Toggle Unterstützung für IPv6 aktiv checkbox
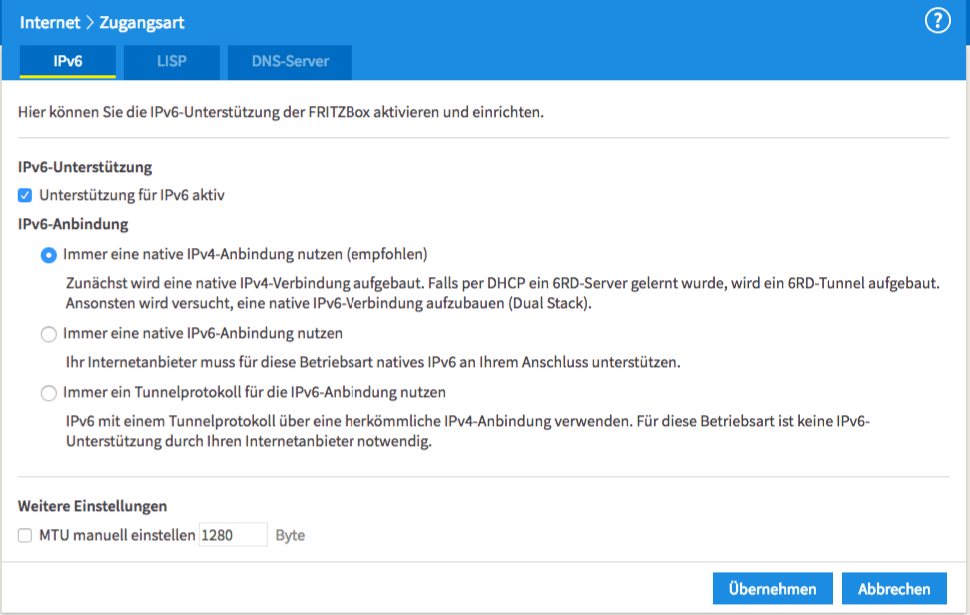This screenshot has width=970, height=615. 25,196
